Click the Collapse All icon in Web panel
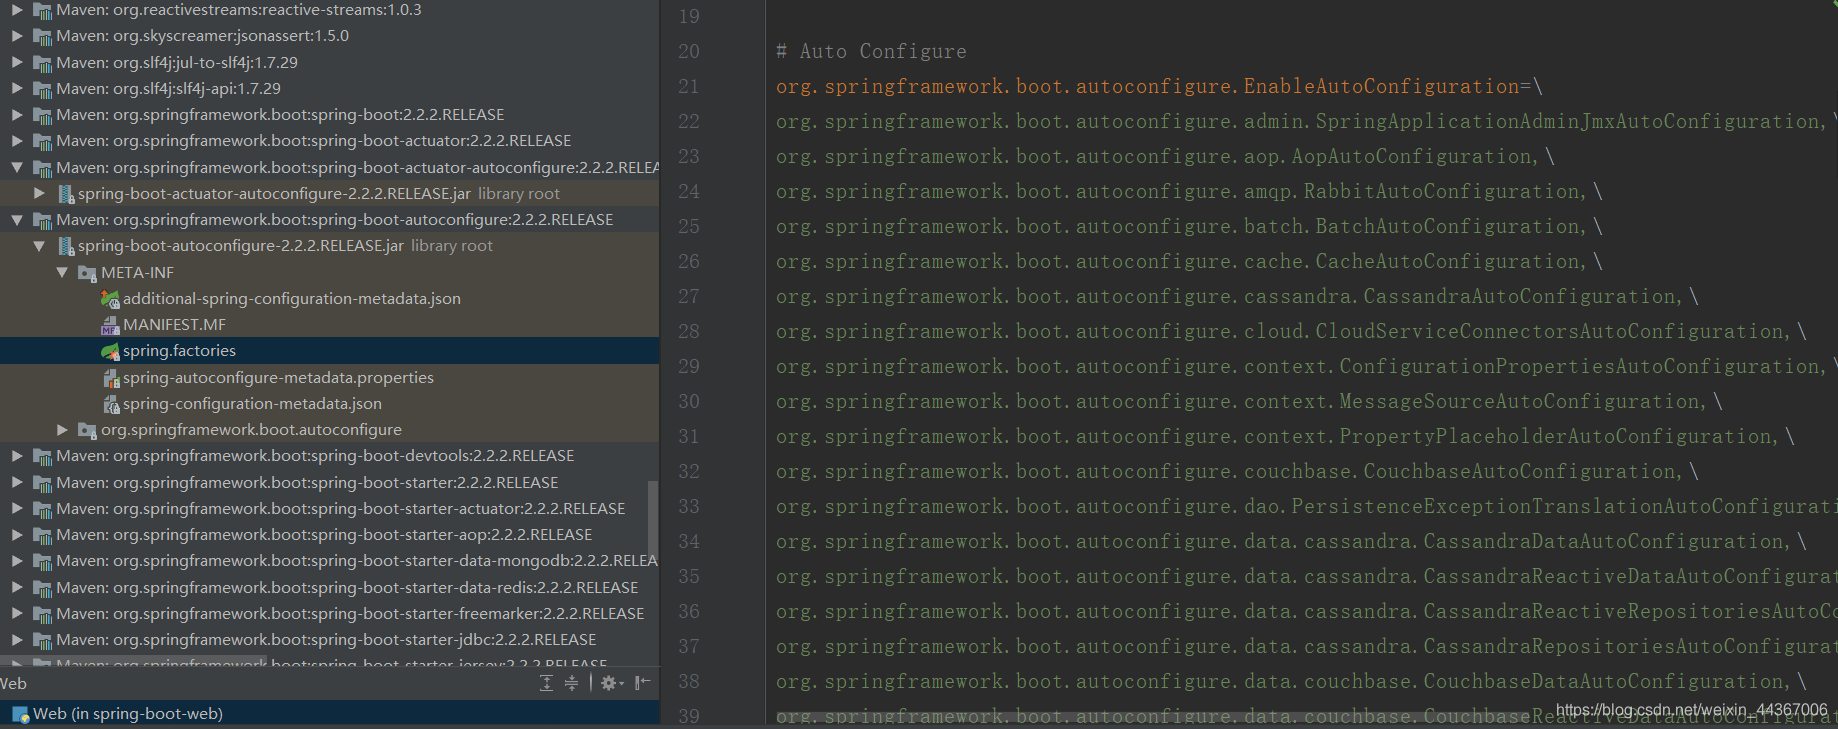 (571, 683)
